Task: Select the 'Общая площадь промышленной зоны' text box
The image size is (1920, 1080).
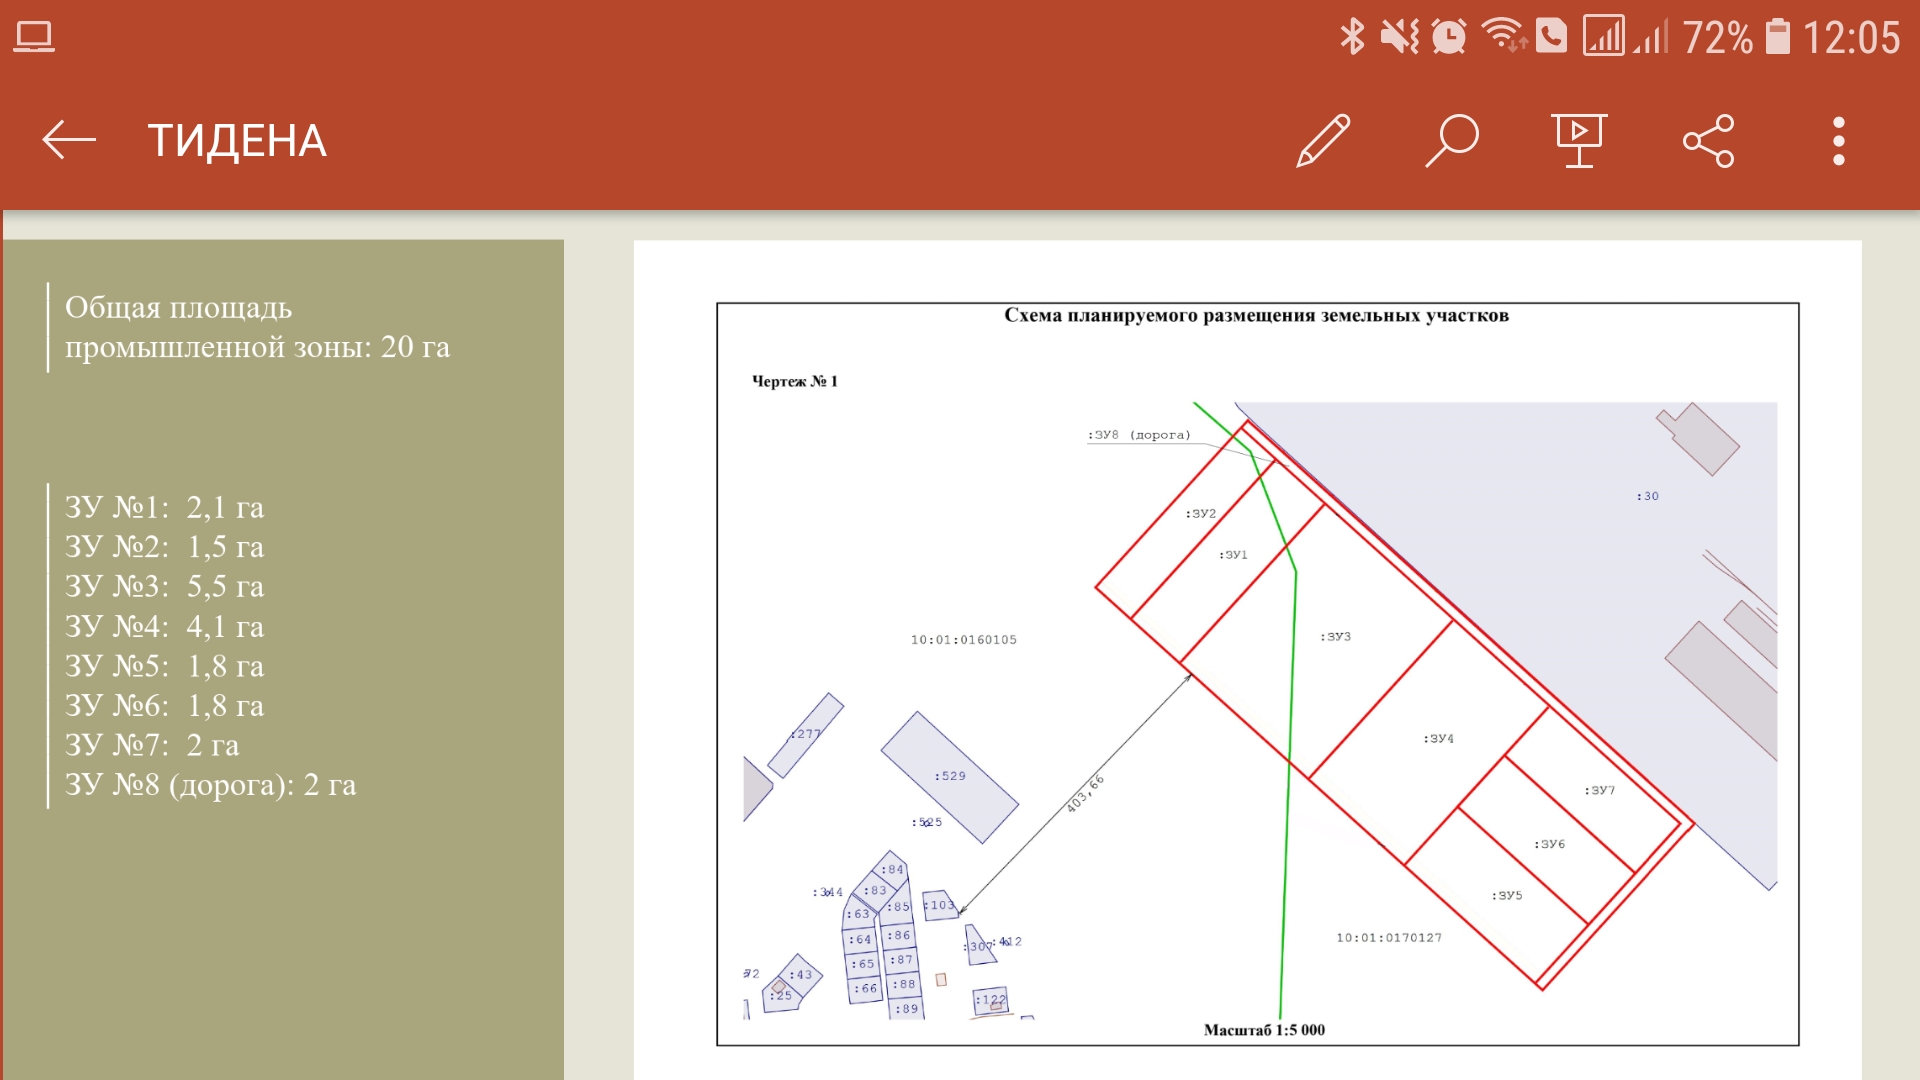Action: [257, 327]
